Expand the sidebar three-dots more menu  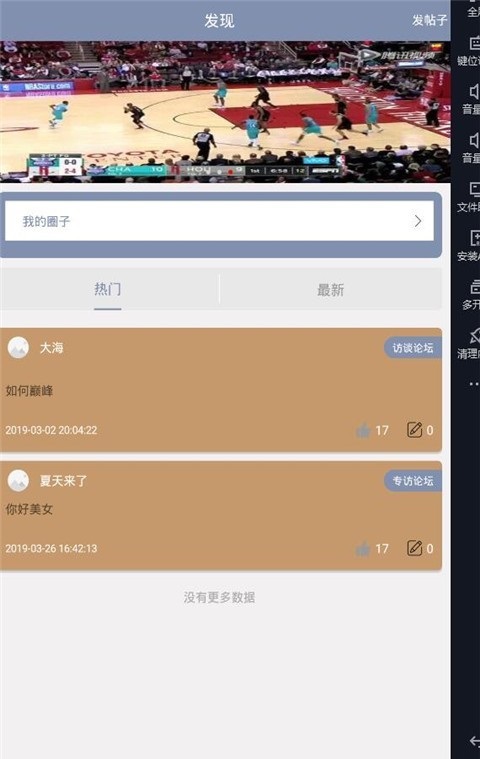[474, 384]
